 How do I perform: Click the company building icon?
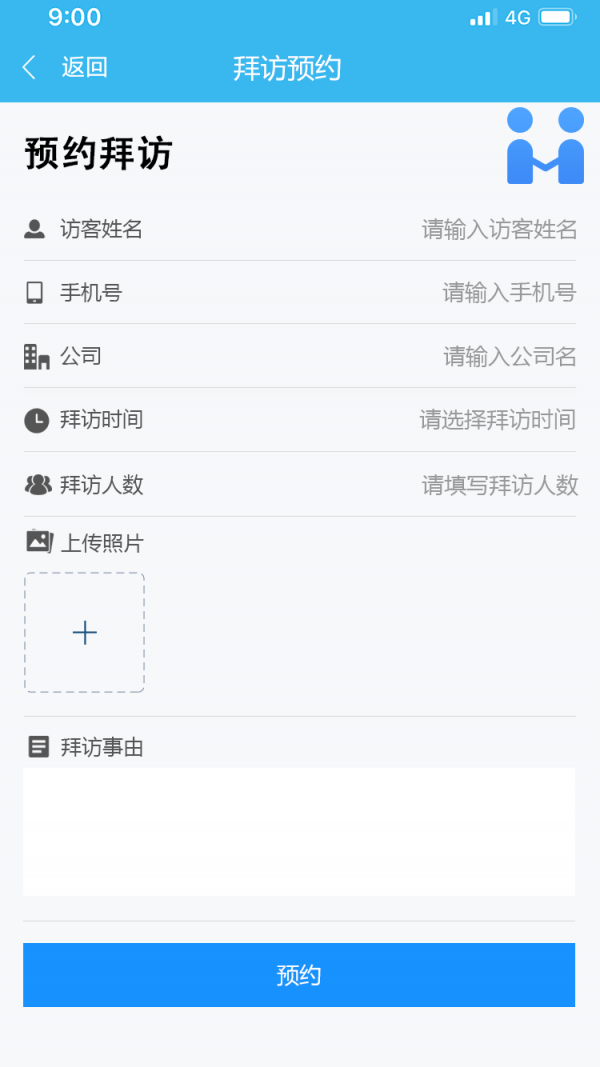tap(36, 356)
